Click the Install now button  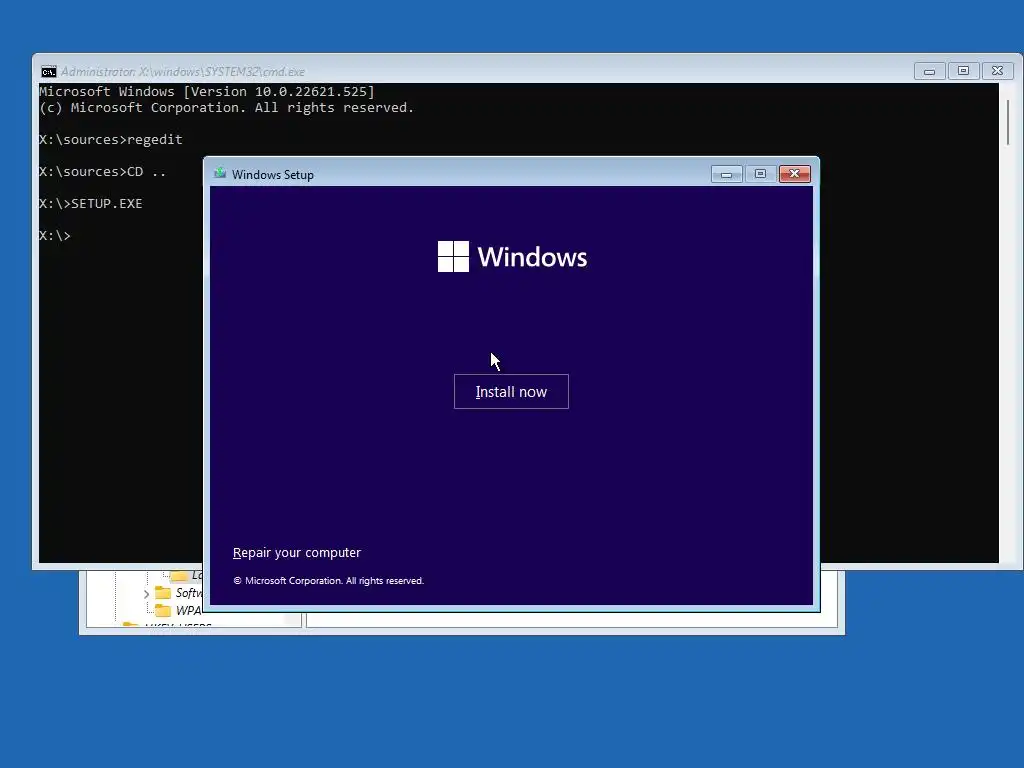coord(511,391)
